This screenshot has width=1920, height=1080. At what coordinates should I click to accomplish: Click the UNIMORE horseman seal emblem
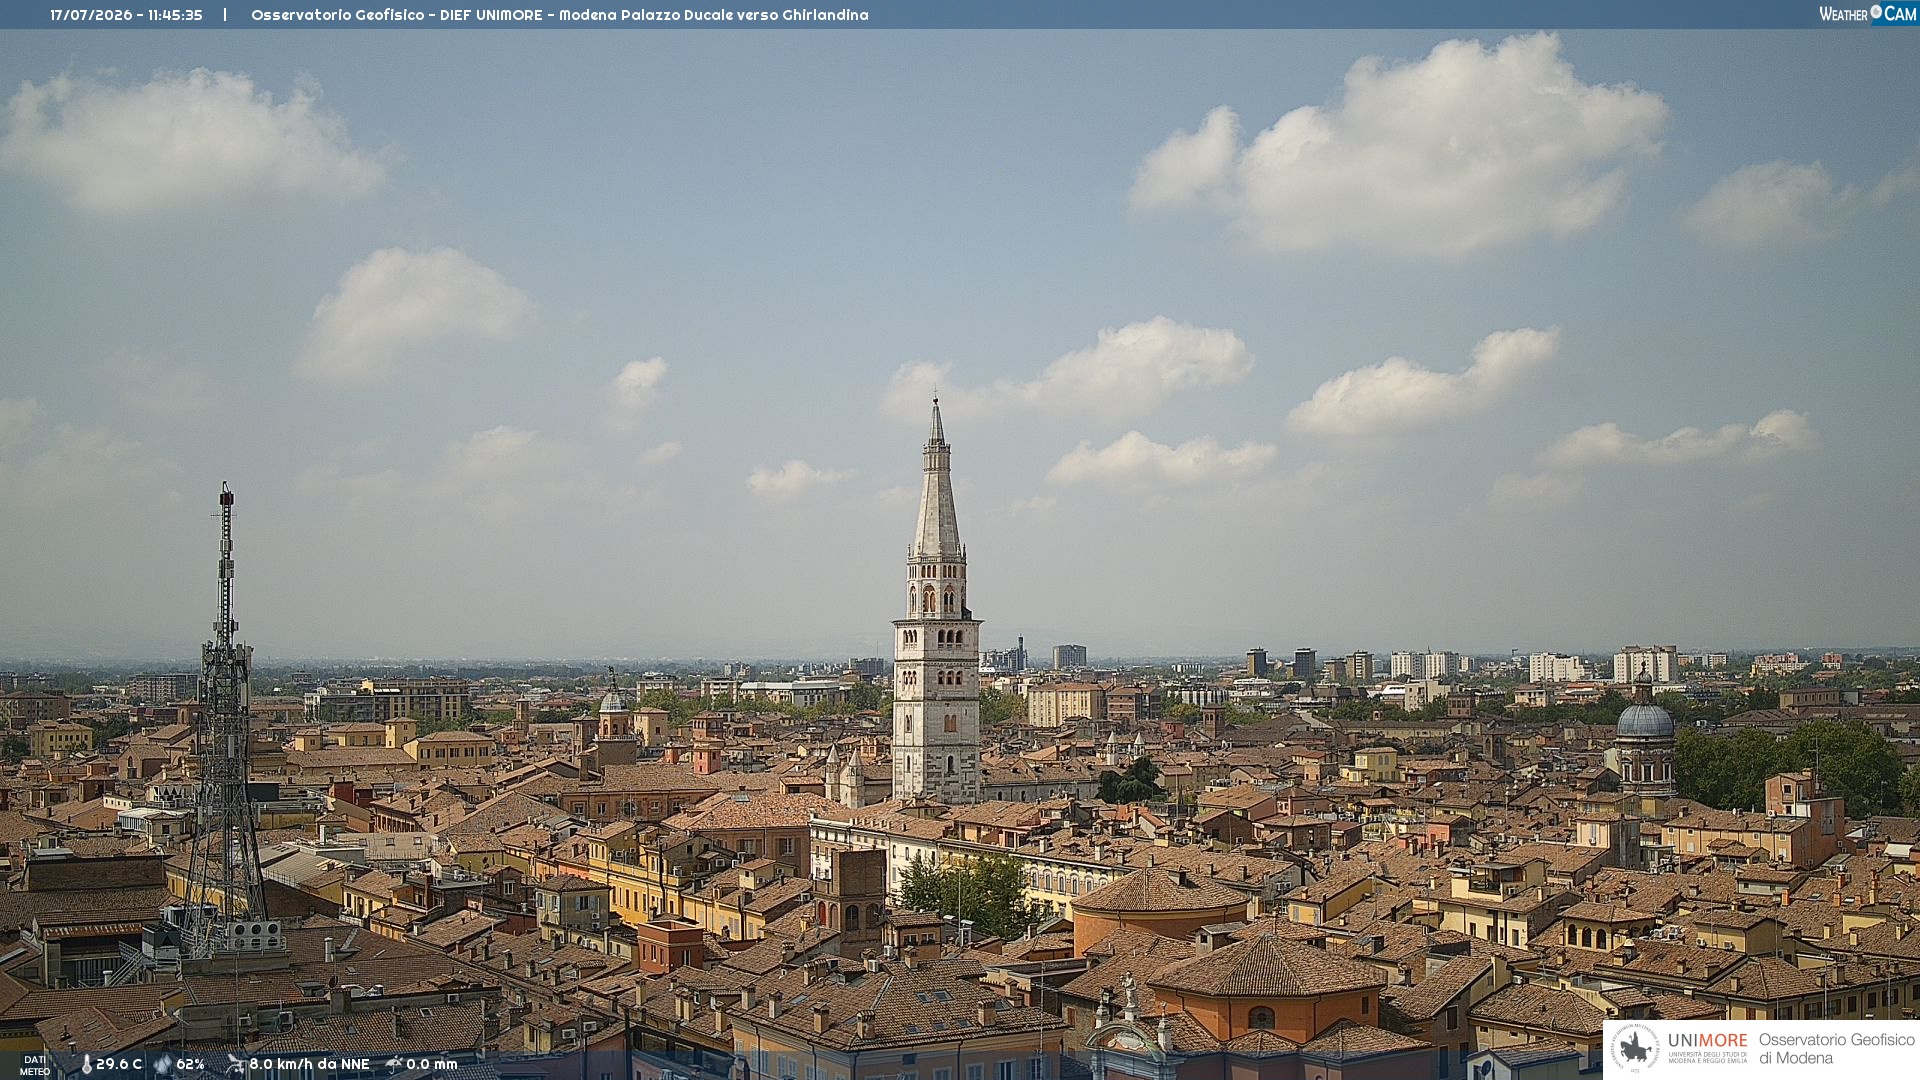[x=1635, y=1049]
